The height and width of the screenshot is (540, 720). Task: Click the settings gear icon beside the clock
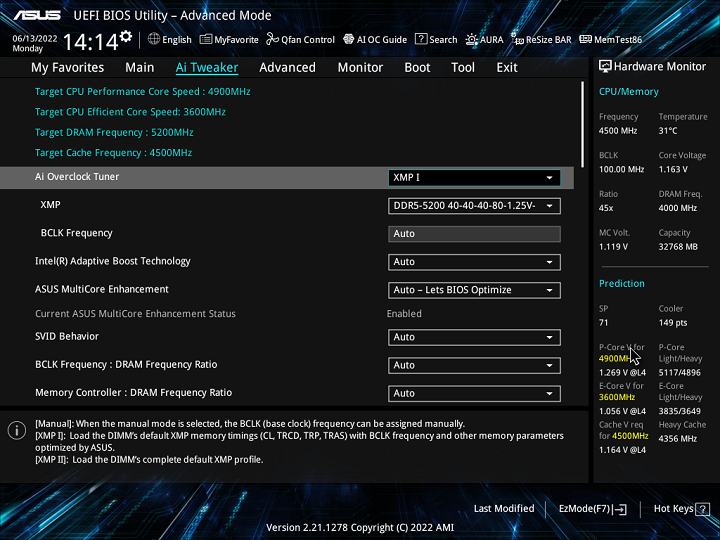(x=126, y=37)
